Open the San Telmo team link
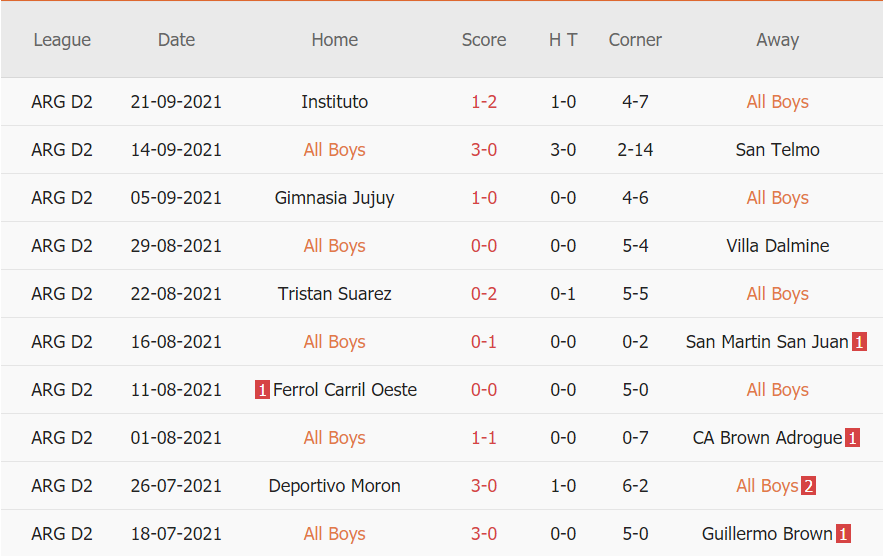 point(777,150)
